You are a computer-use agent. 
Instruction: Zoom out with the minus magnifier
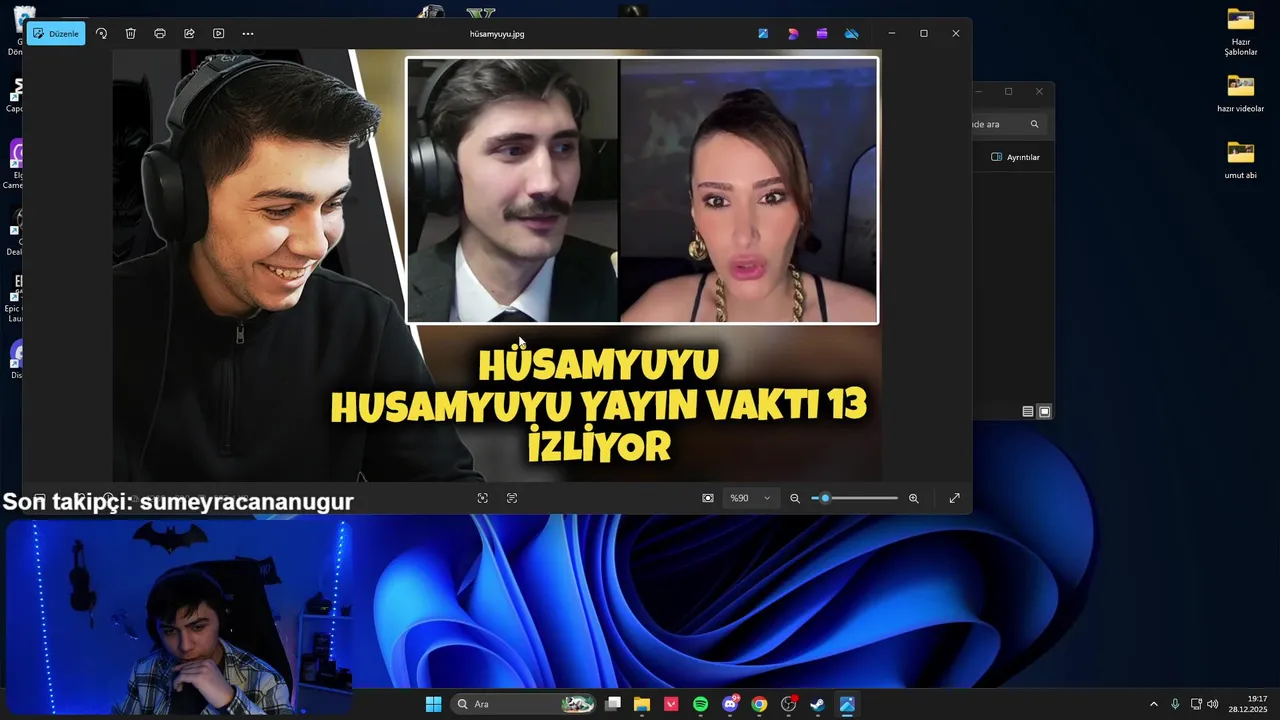coord(795,498)
